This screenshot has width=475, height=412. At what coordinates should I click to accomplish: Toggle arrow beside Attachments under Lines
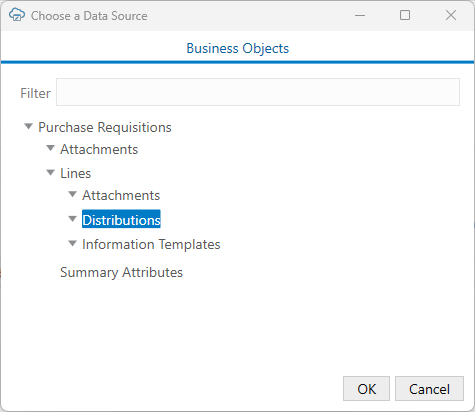click(x=72, y=194)
